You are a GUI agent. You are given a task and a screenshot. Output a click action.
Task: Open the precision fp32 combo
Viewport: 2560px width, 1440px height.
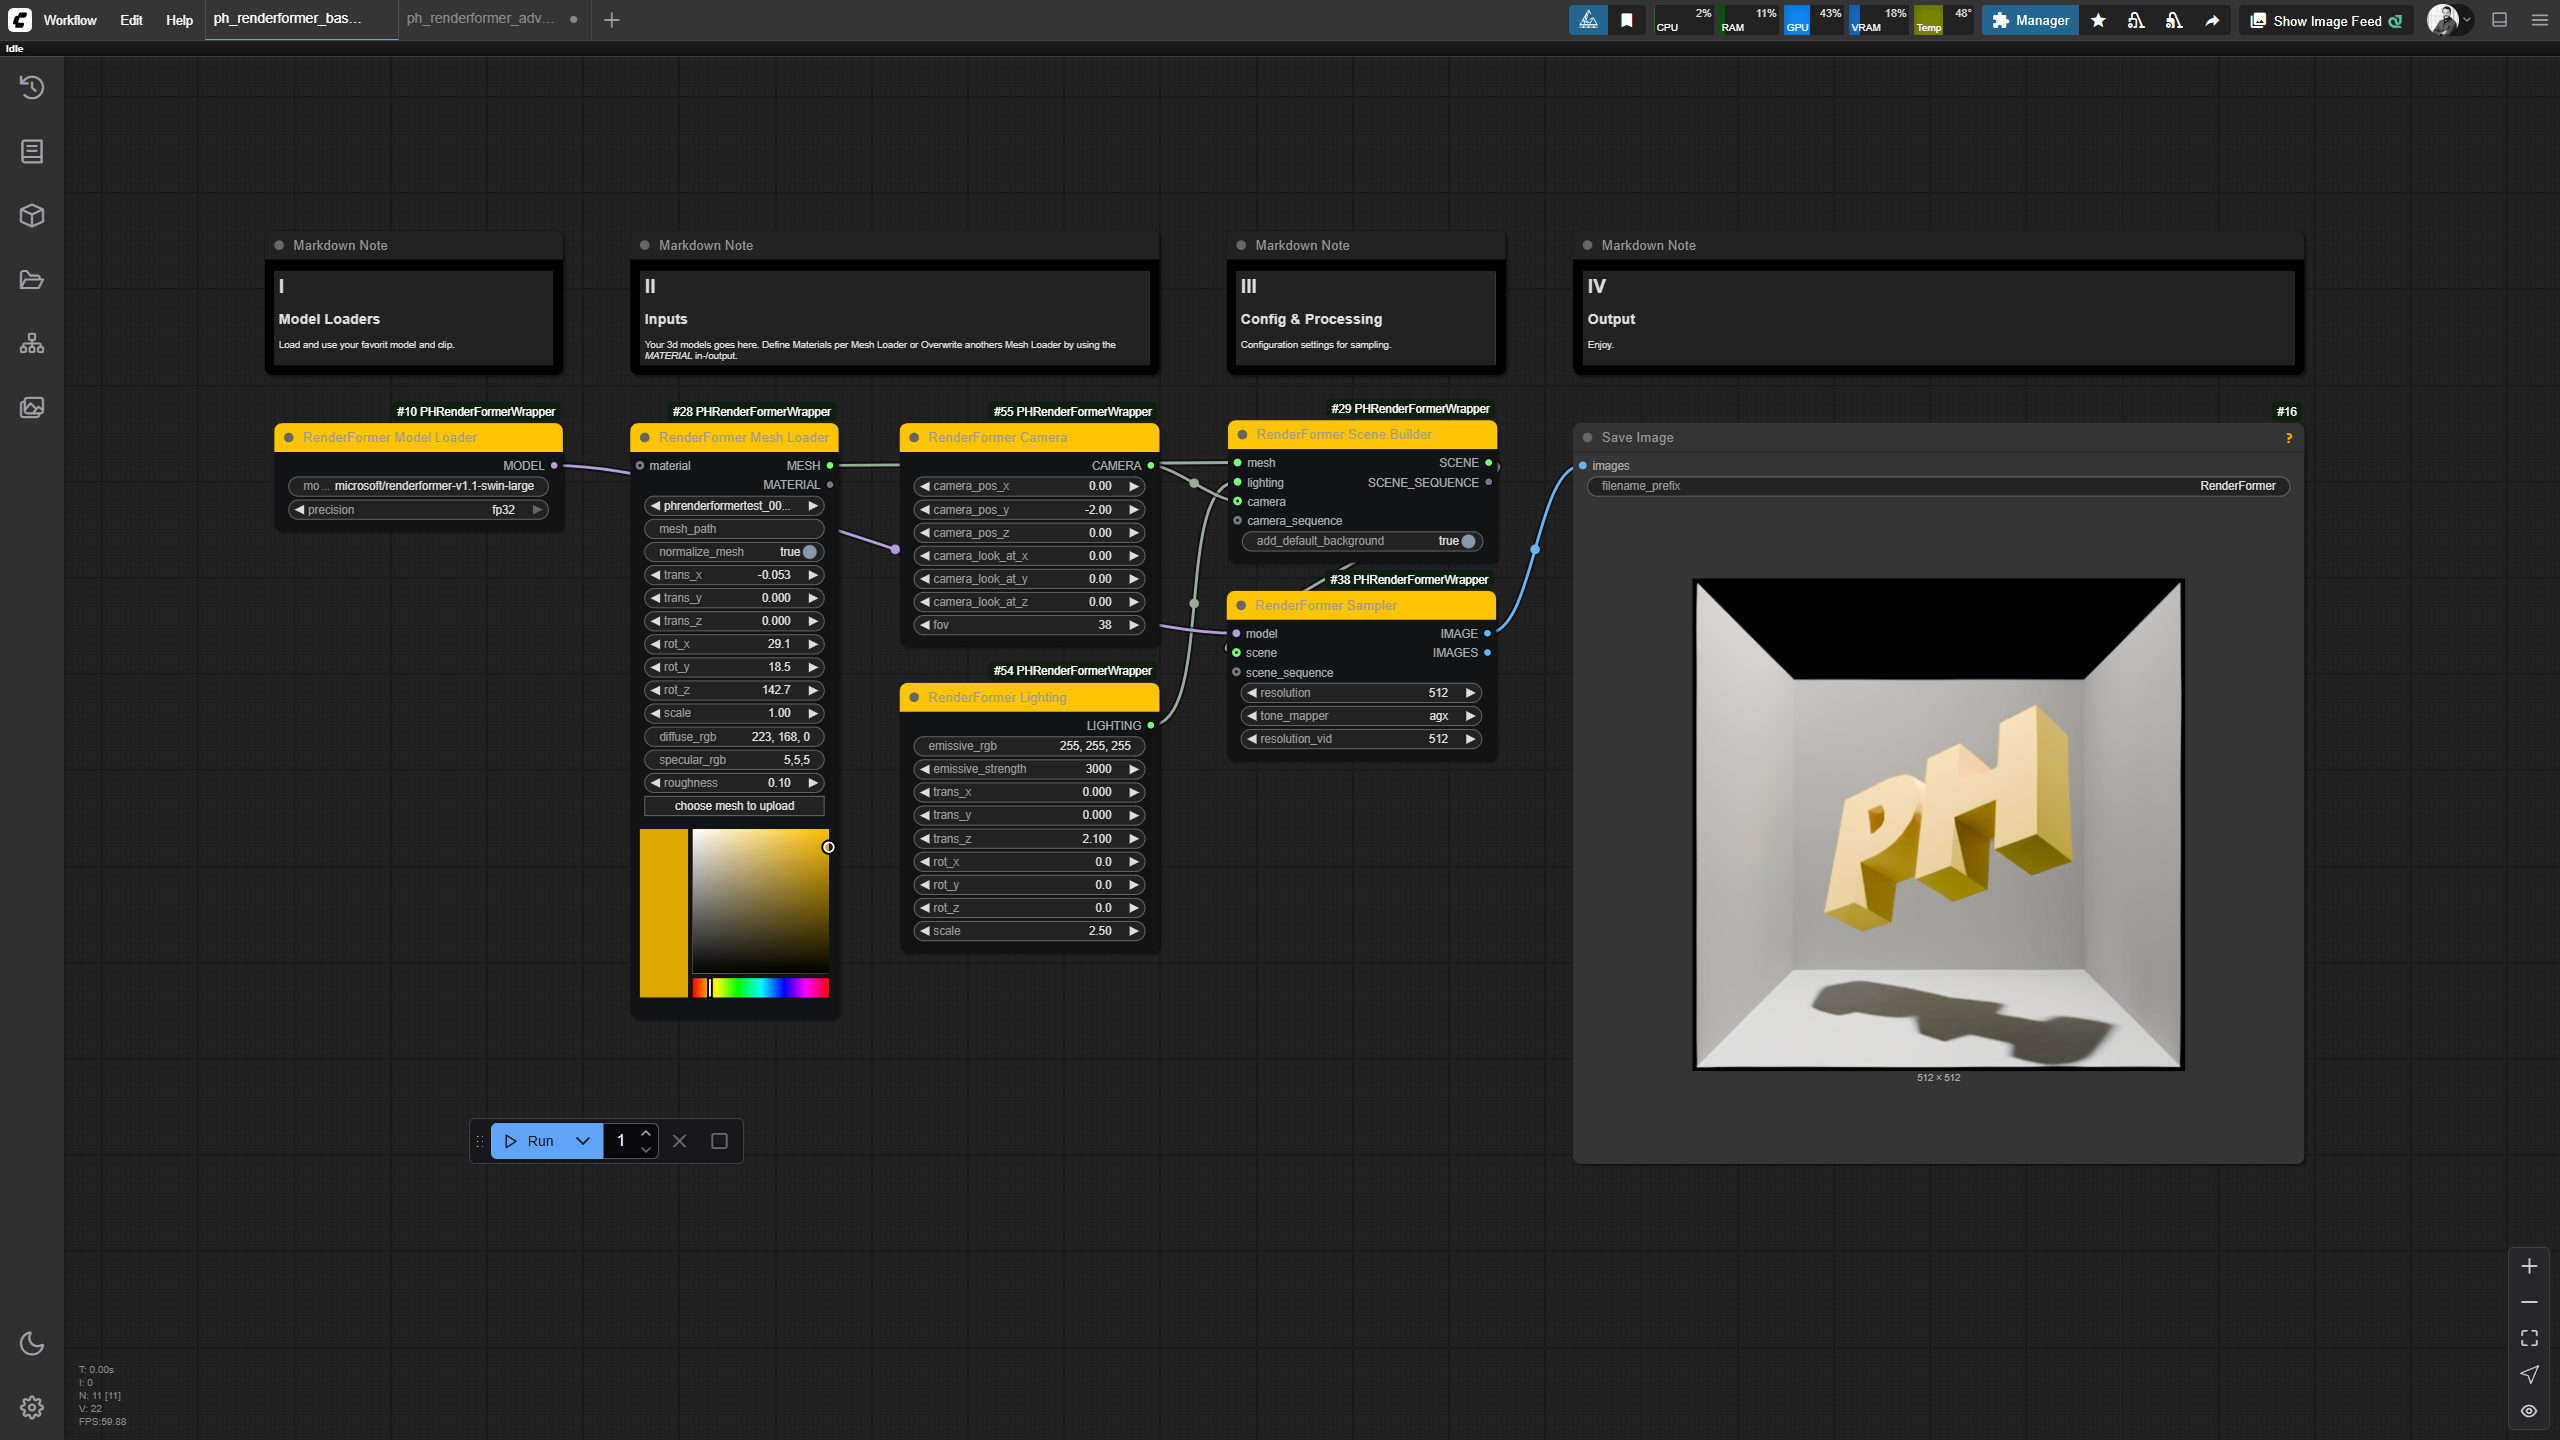click(x=418, y=510)
